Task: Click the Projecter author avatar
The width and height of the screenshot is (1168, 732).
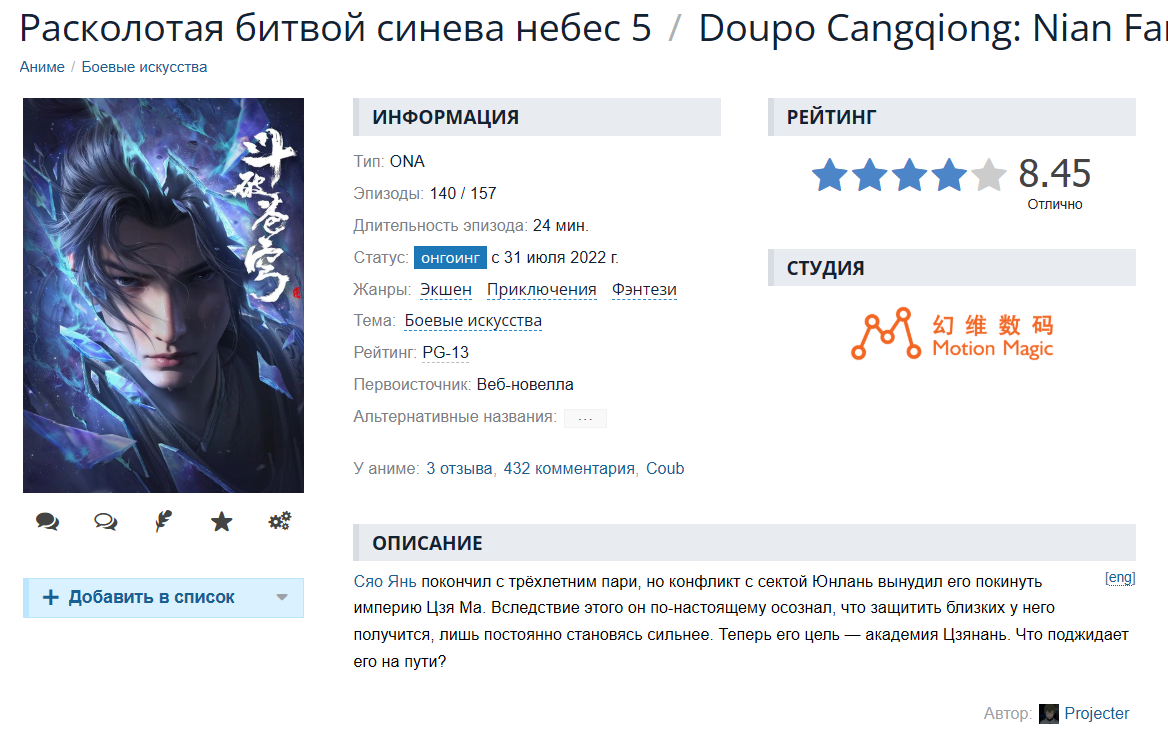Action: pos(1049,713)
